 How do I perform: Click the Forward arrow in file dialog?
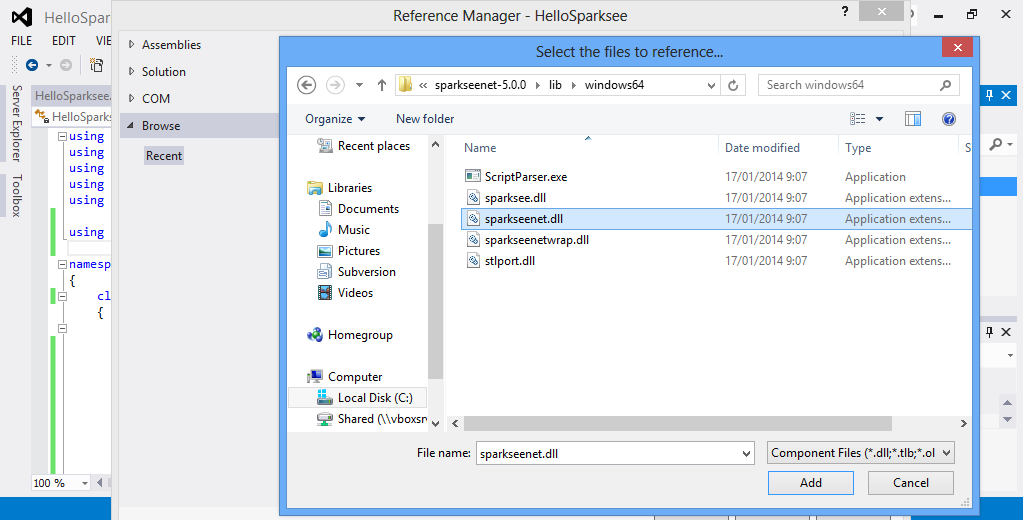(335, 85)
